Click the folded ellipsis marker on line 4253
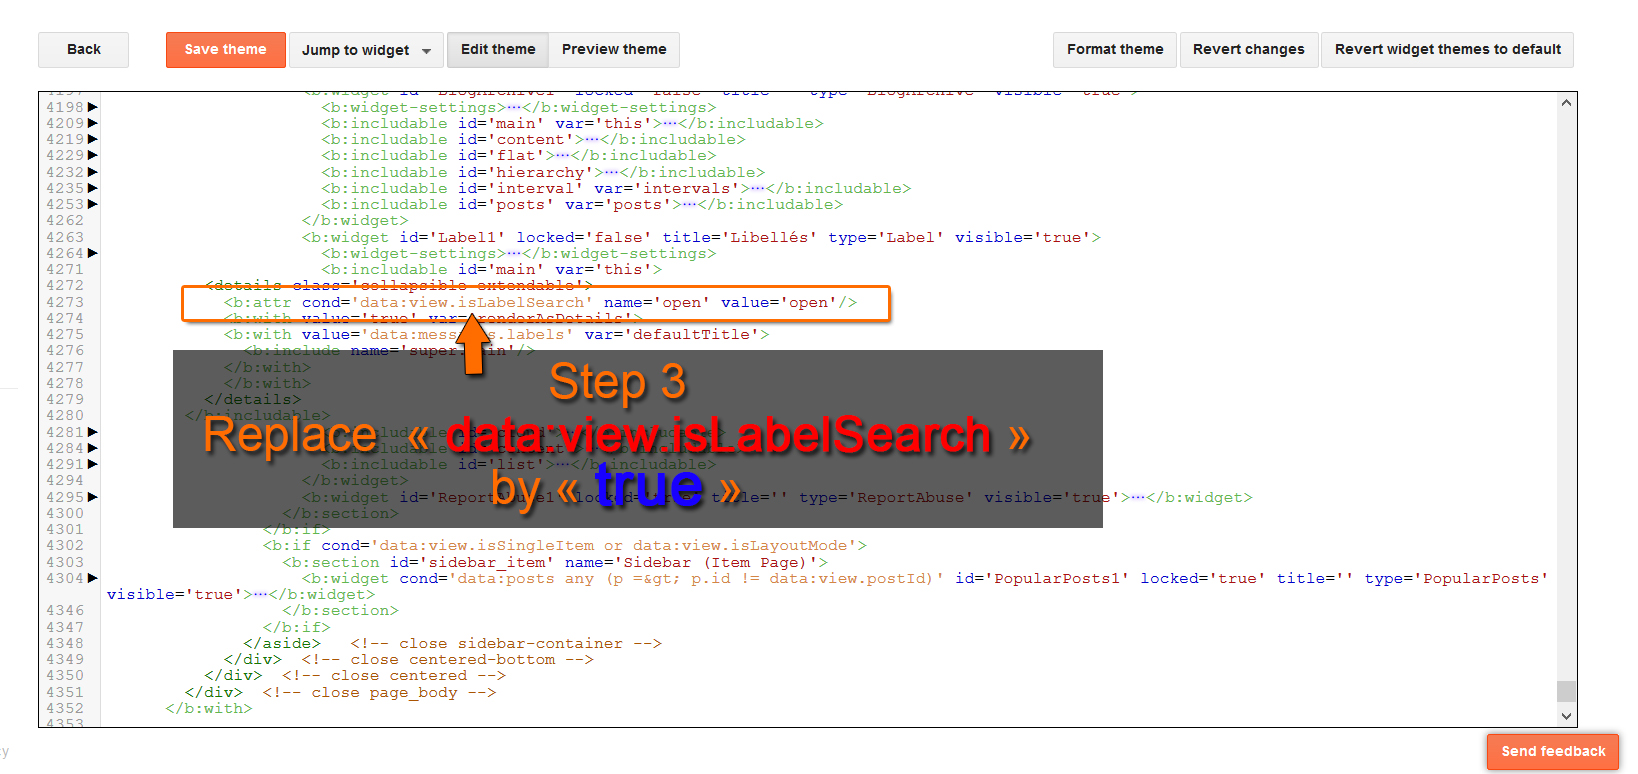The height and width of the screenshot is (774, 1638). [x=690, y=204]
